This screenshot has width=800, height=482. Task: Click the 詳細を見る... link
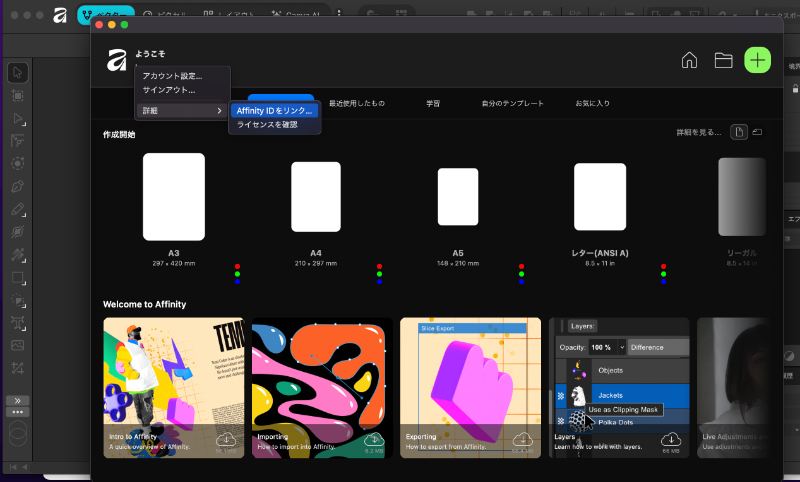[x=697, y=132]
